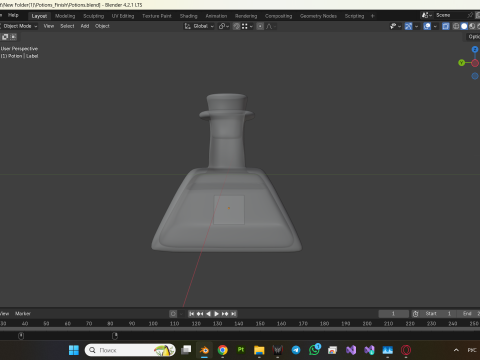Open proportional editing falloff menu
480x360 pixels.
(270, 26)
